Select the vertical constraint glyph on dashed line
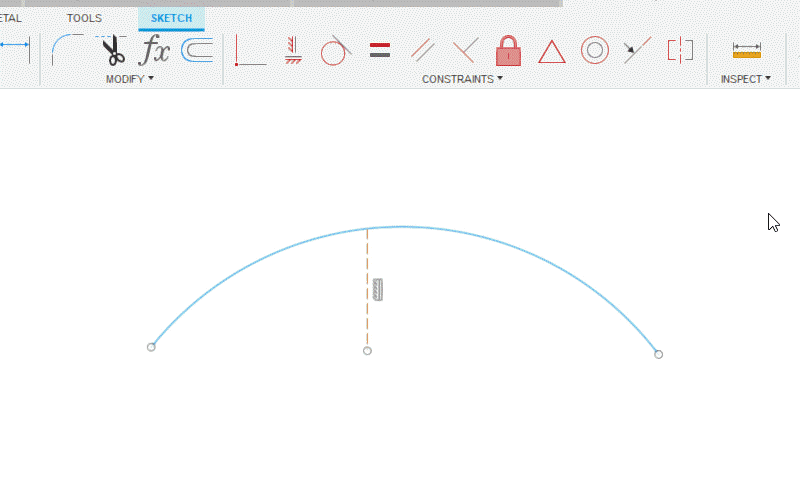The image size is (800, 500). (x=378, y=289)
